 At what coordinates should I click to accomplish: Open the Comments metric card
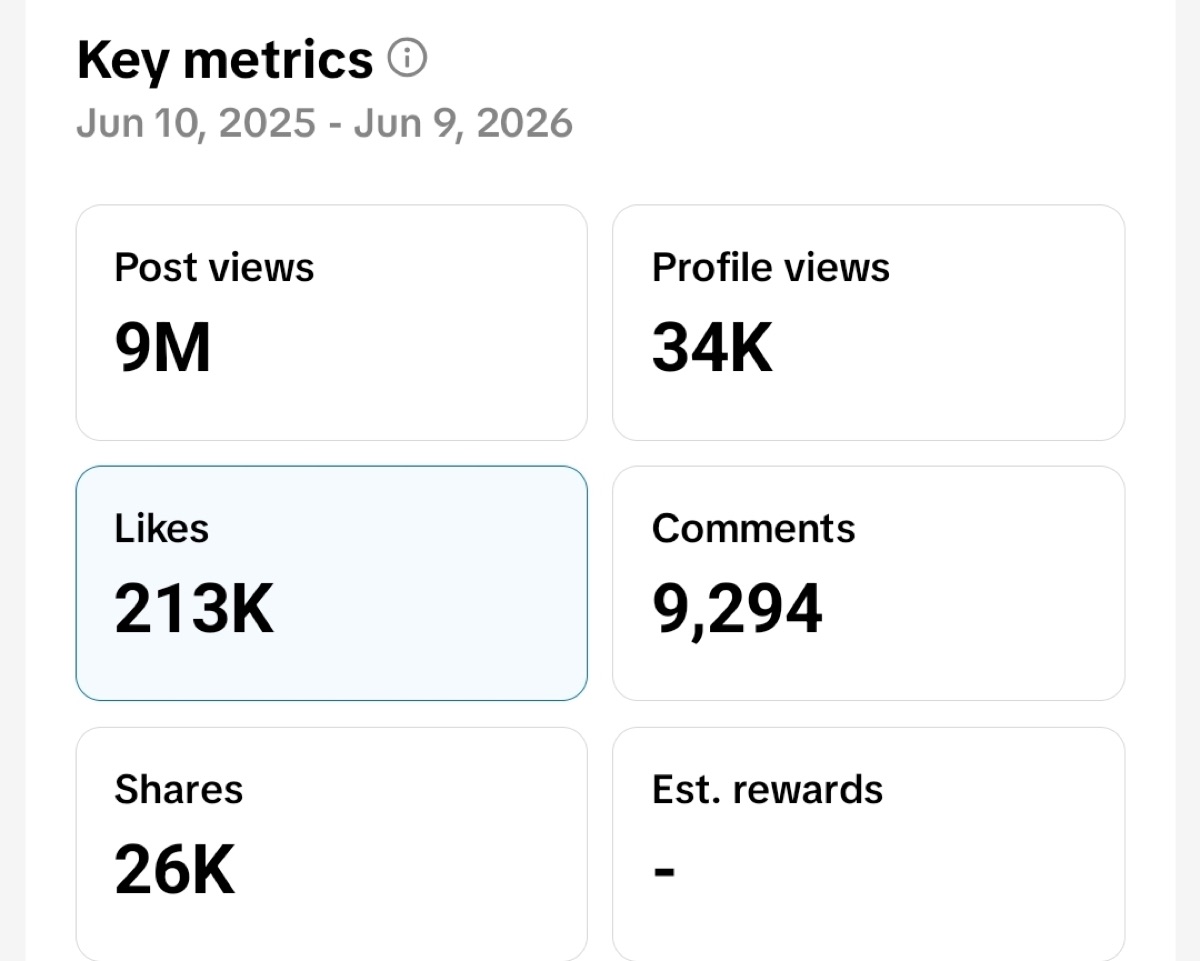[x=868, y=583]
